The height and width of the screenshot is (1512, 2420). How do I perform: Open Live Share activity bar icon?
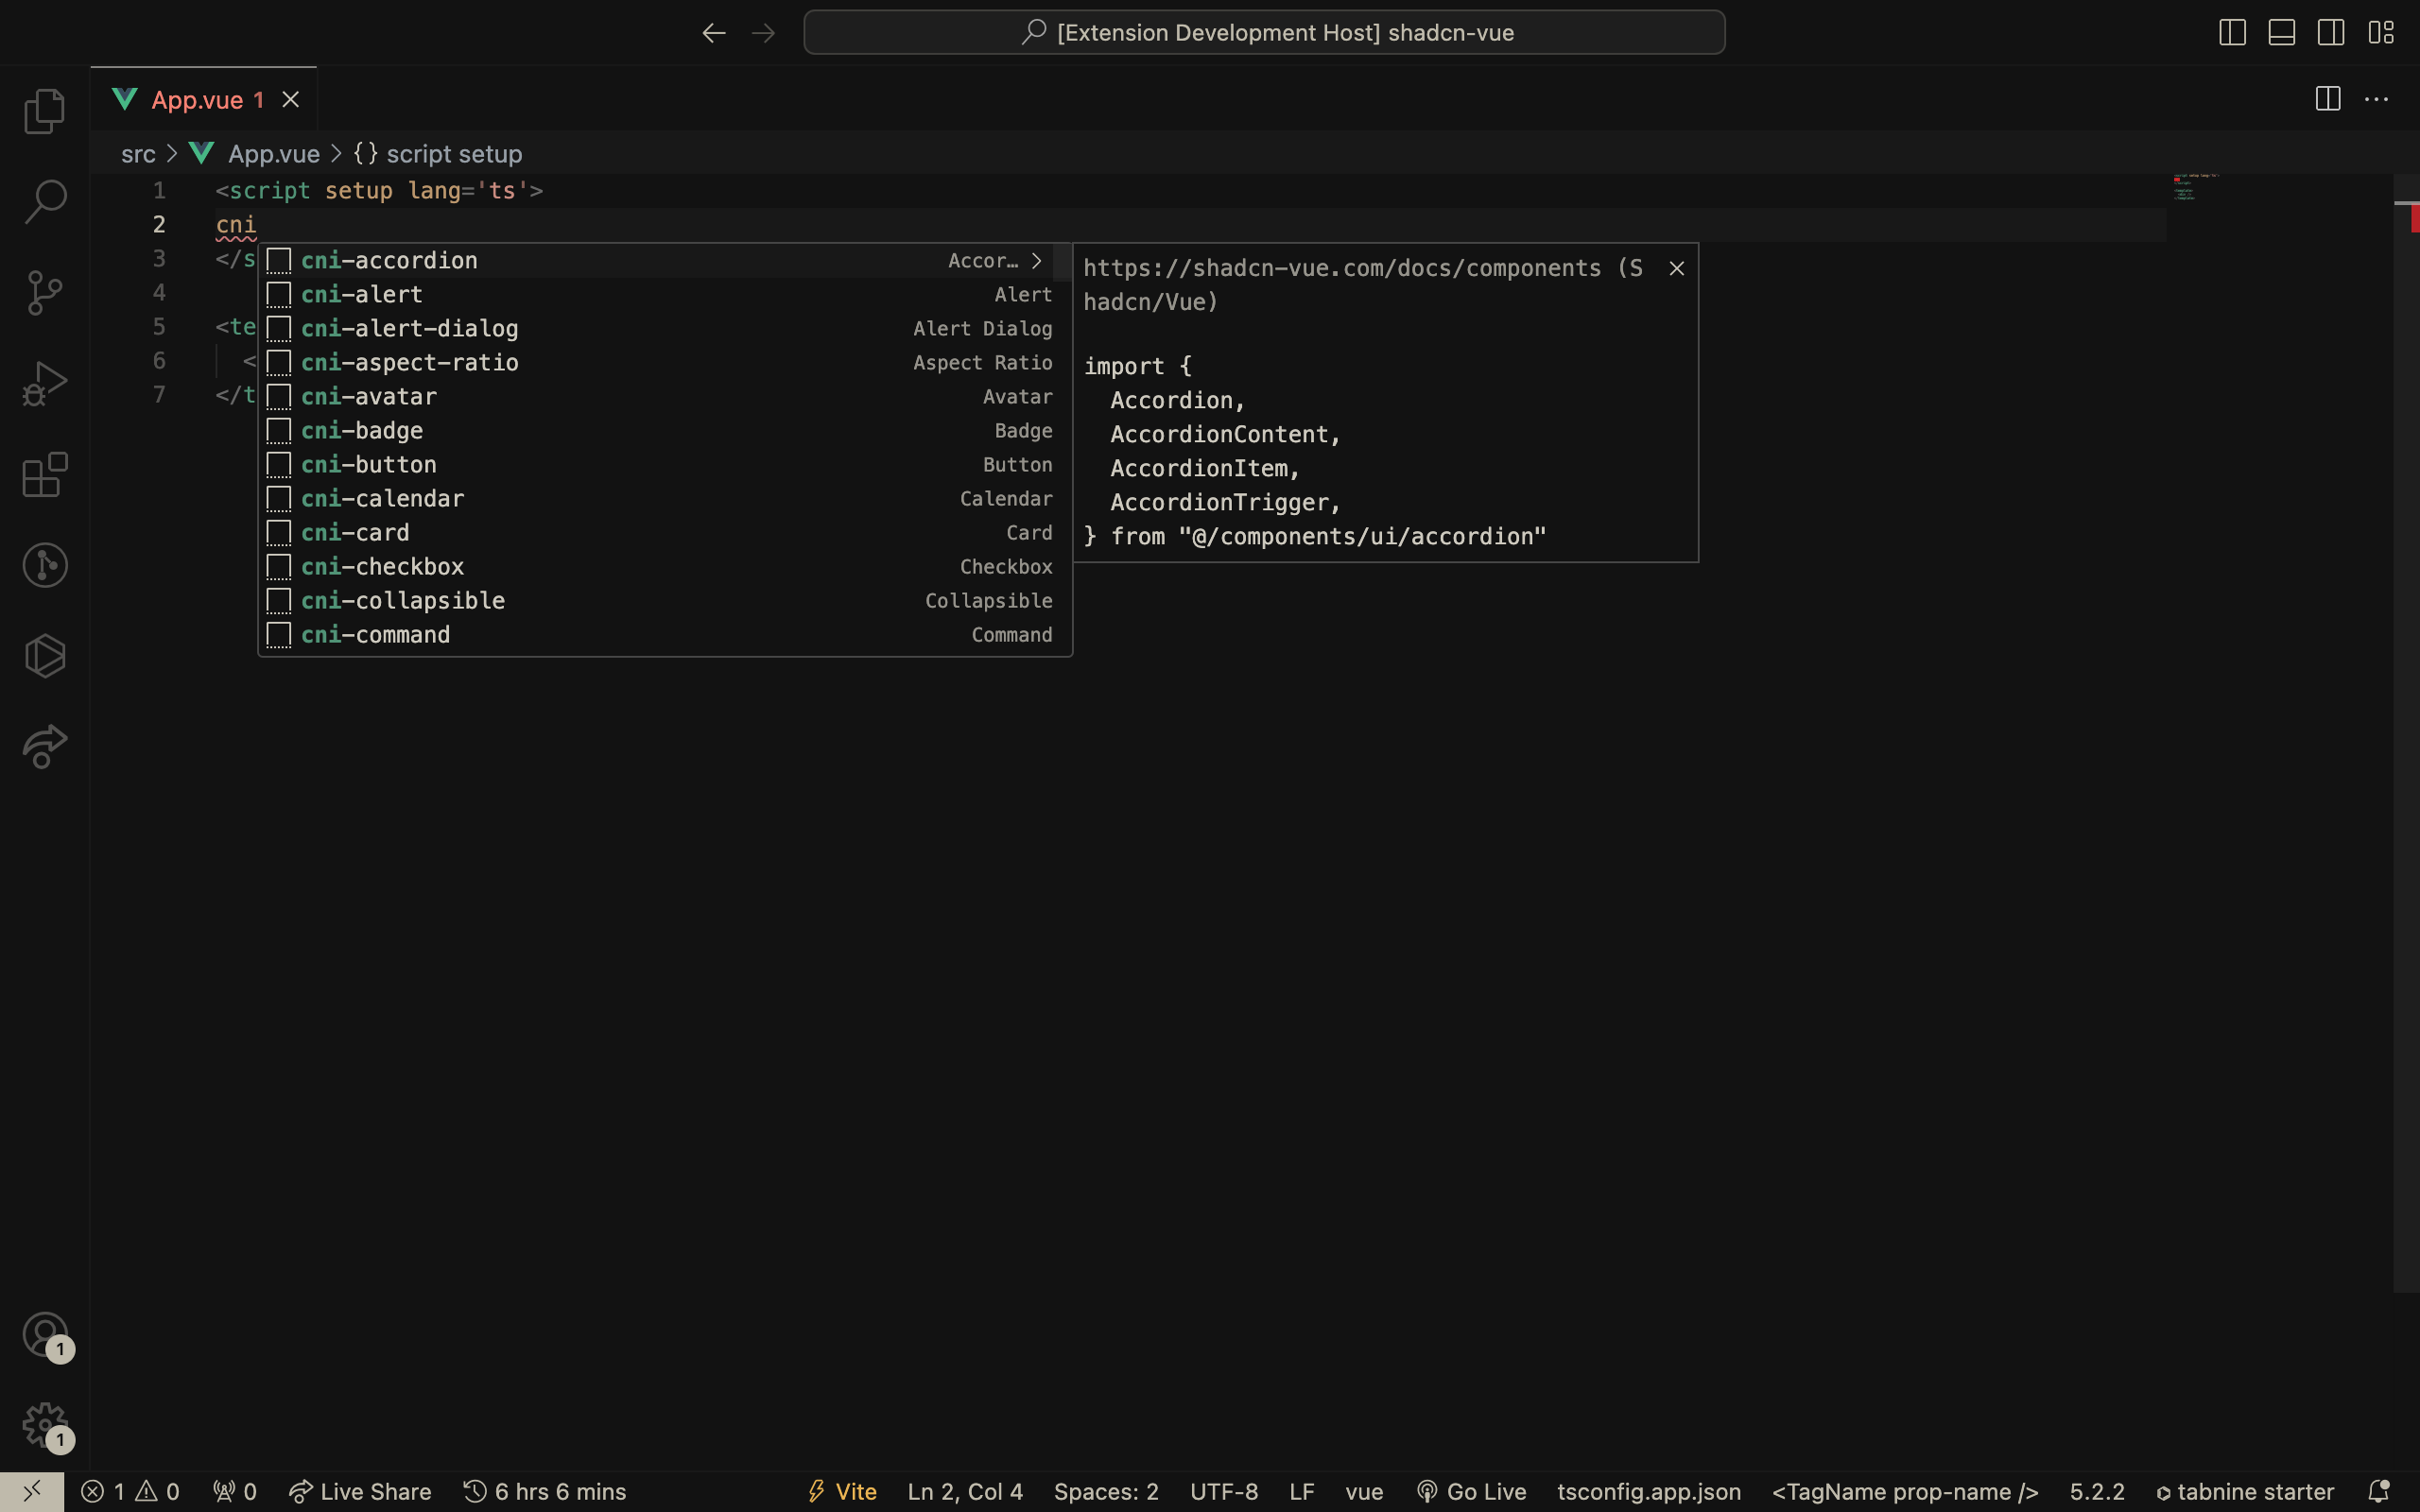45,747
